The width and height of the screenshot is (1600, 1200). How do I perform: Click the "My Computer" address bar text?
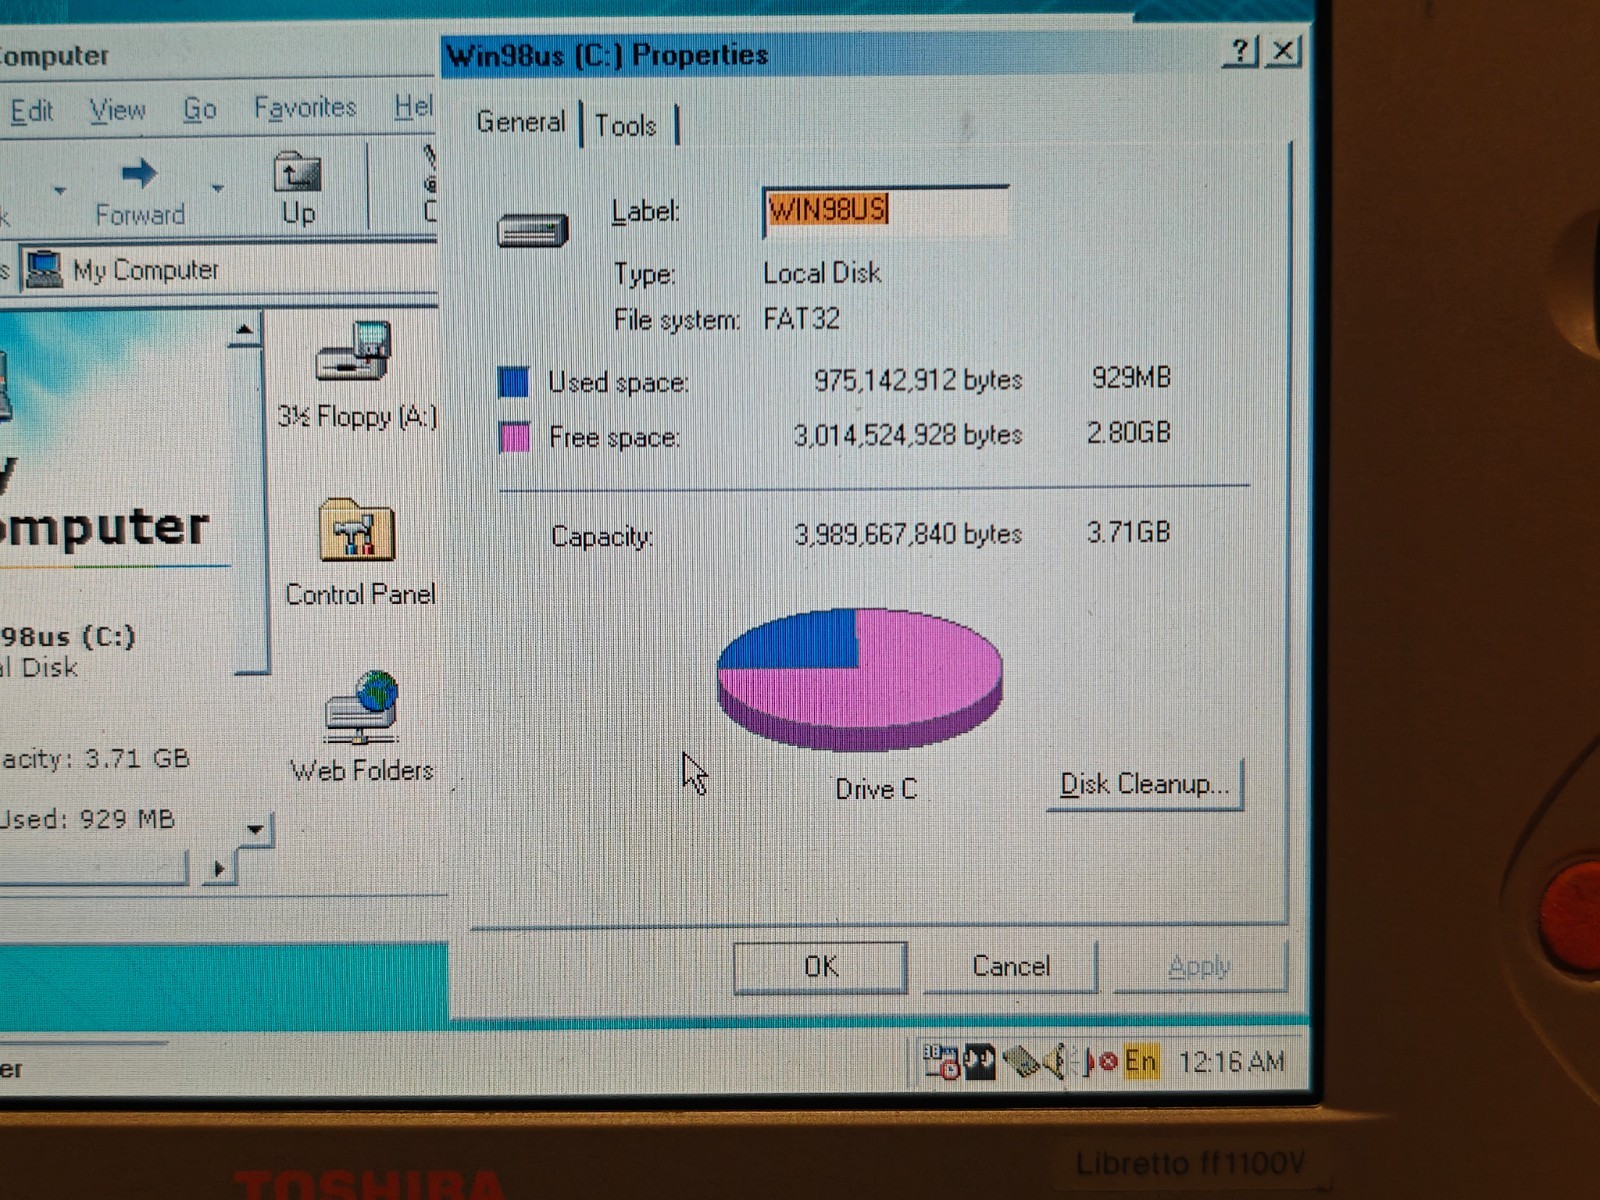146,270
